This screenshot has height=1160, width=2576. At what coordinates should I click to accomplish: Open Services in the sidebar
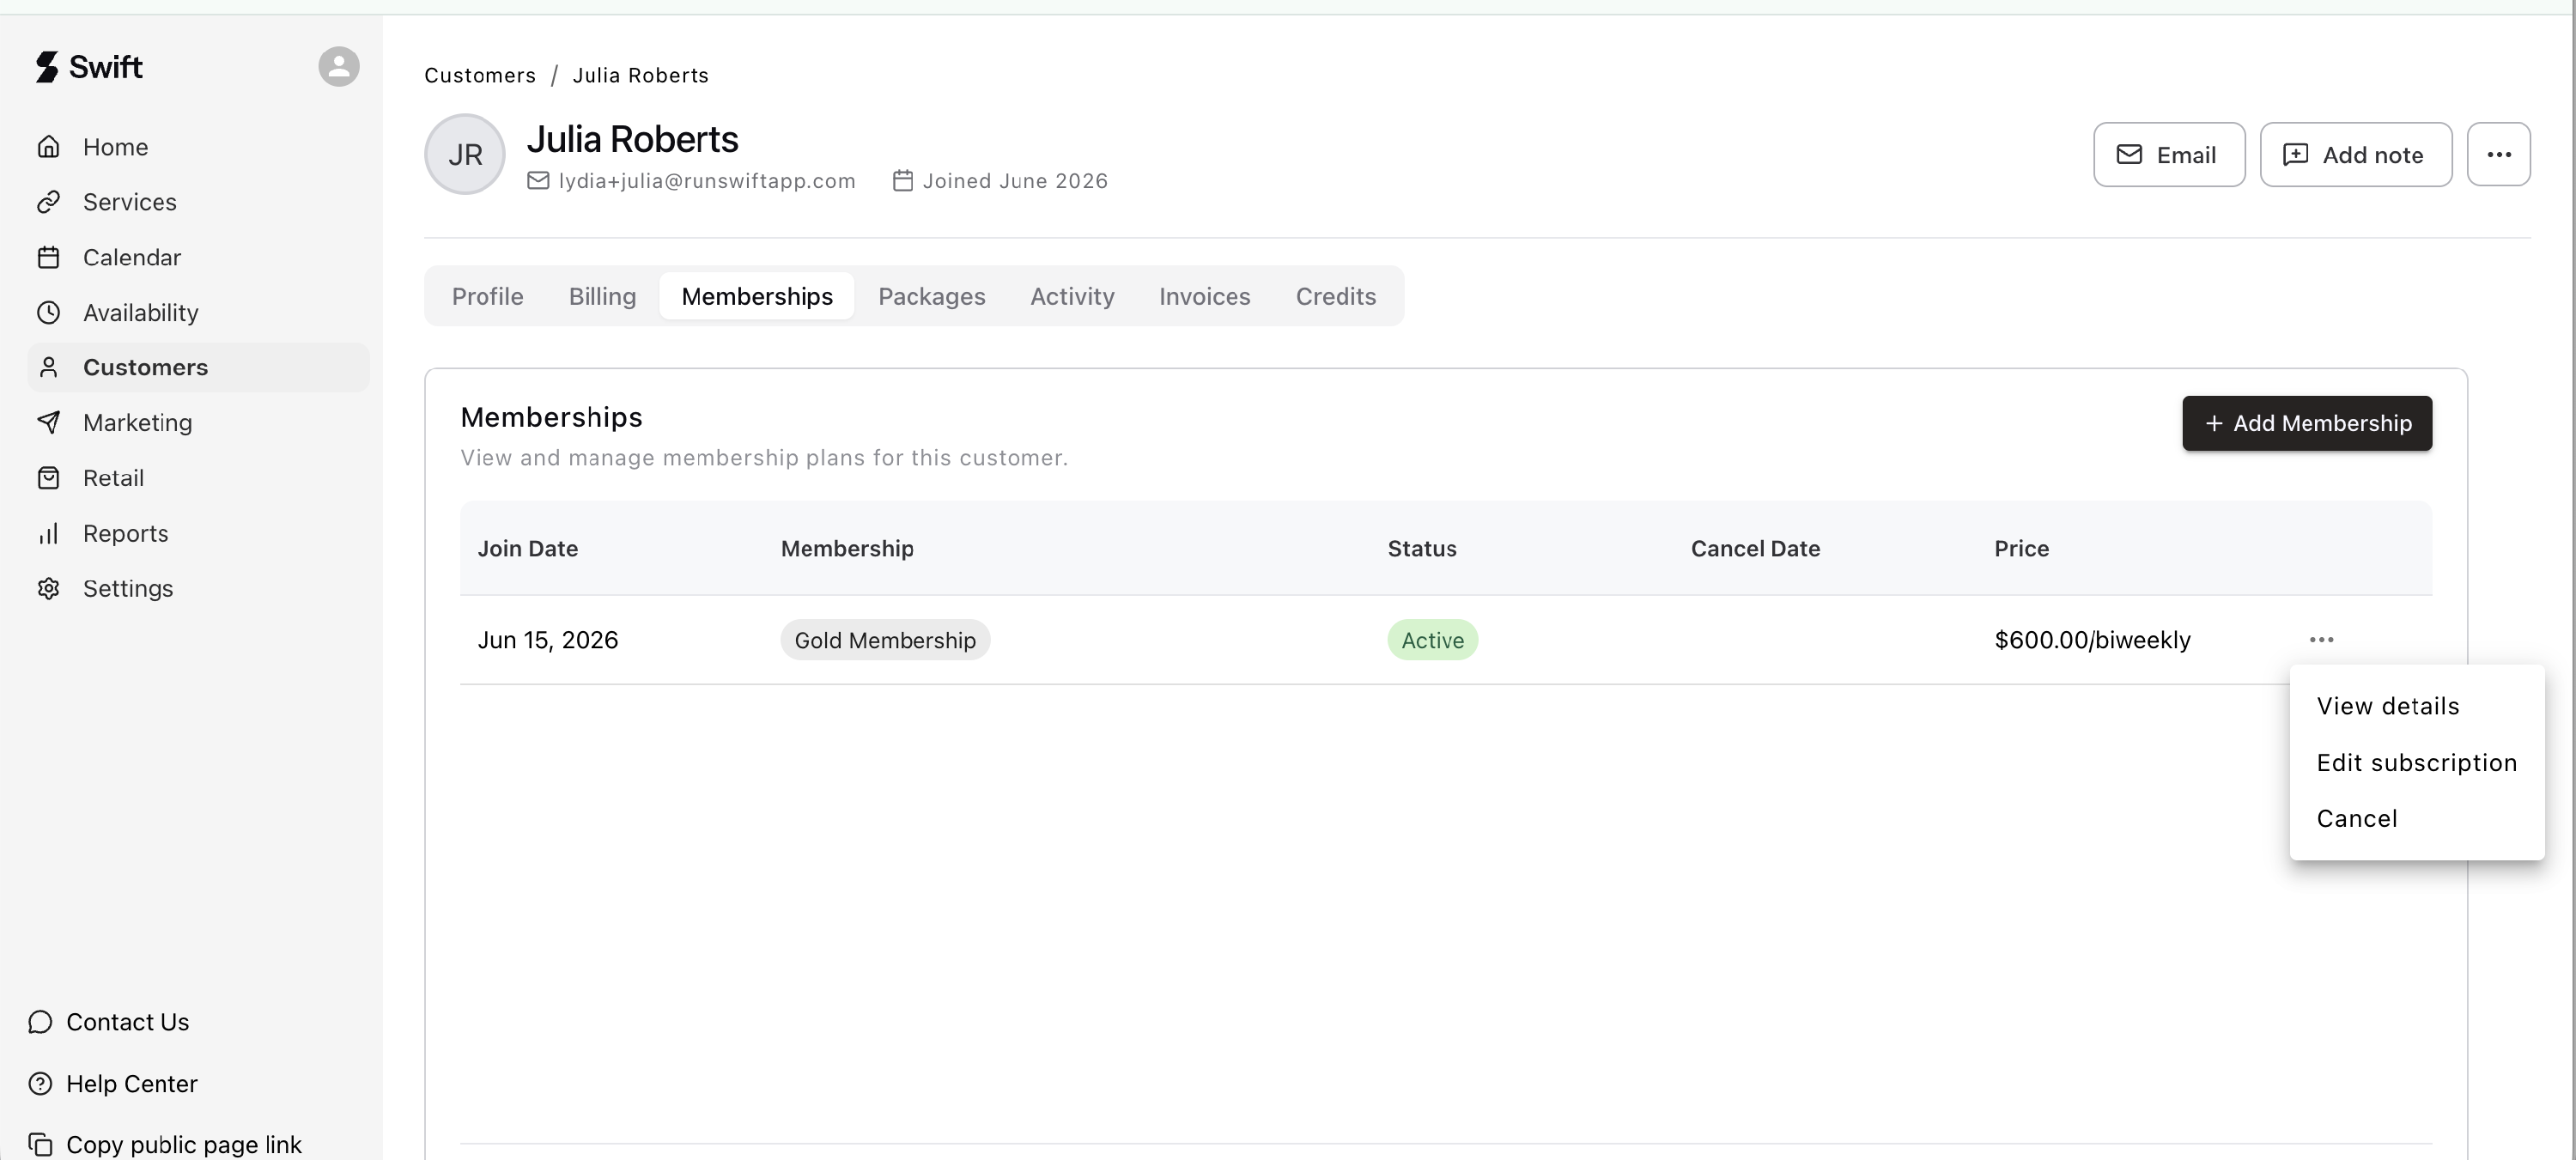[x=198, y=202]
